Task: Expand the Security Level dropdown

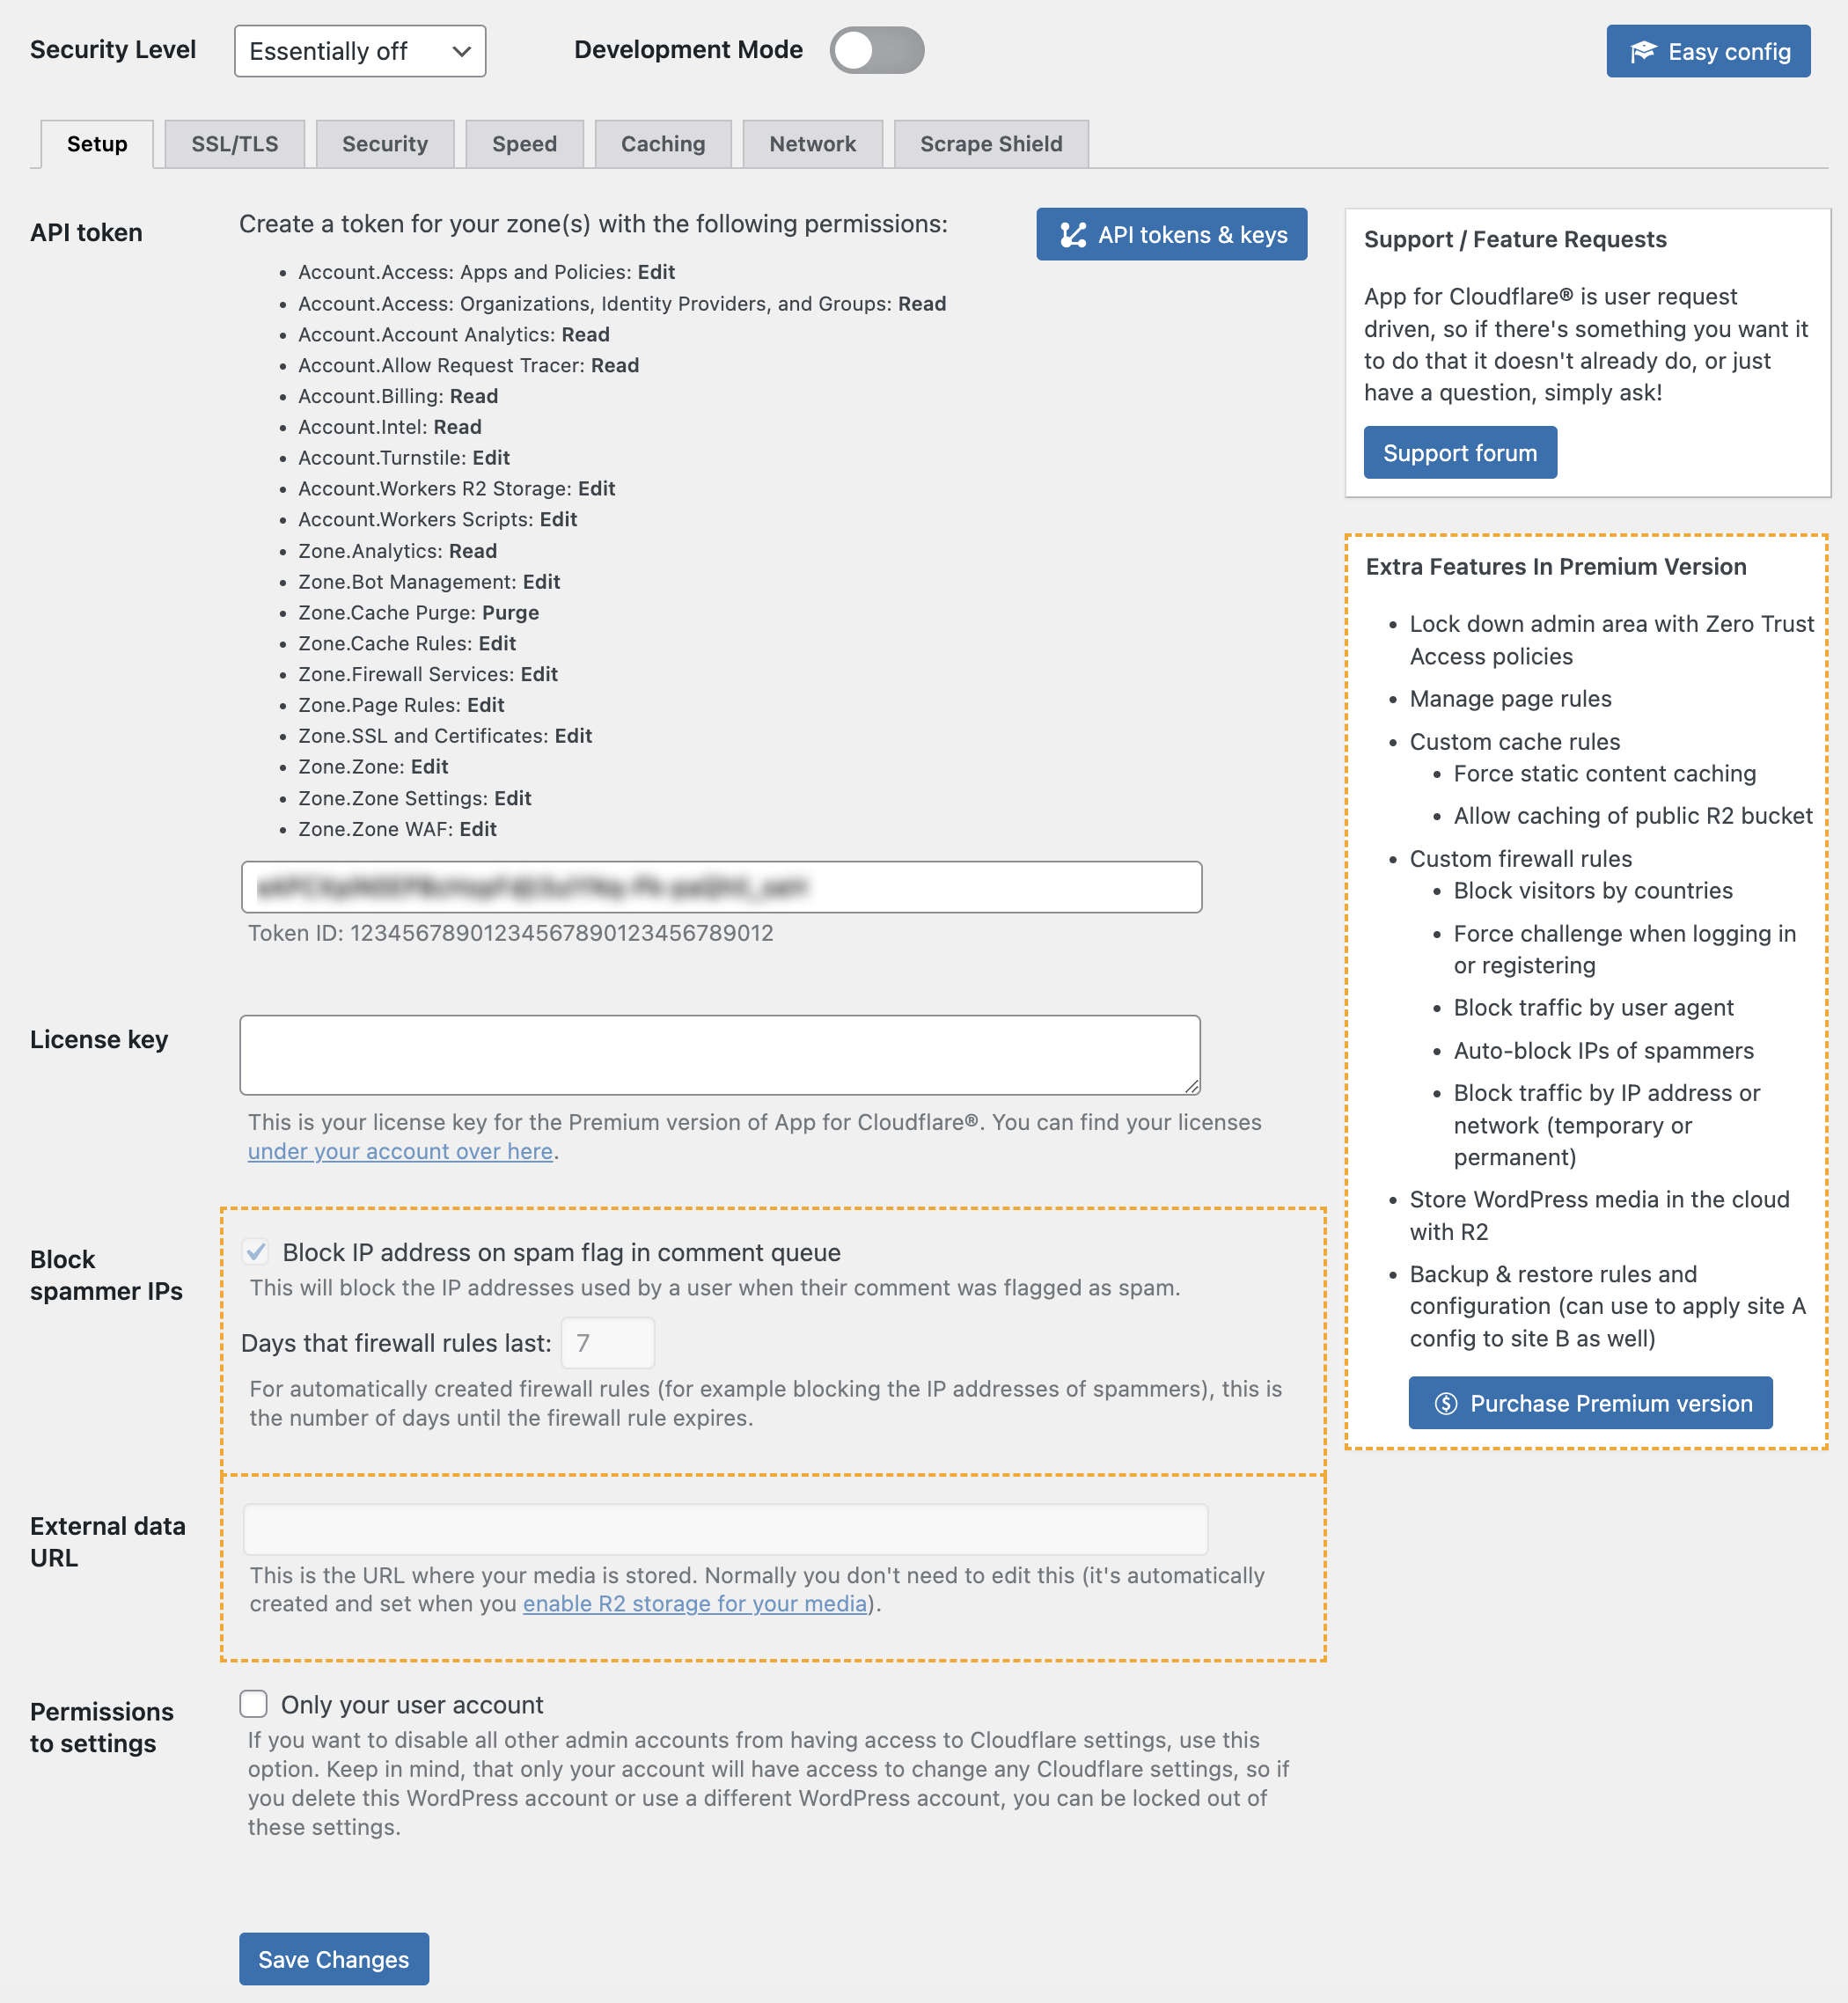Action: point(356,50)
